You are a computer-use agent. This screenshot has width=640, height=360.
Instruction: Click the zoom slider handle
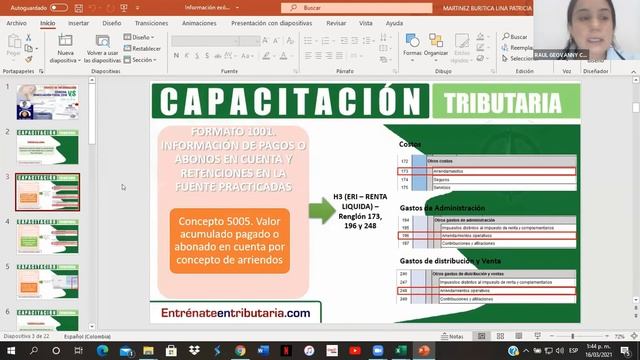pyautogui.click(x=573, y=336)
